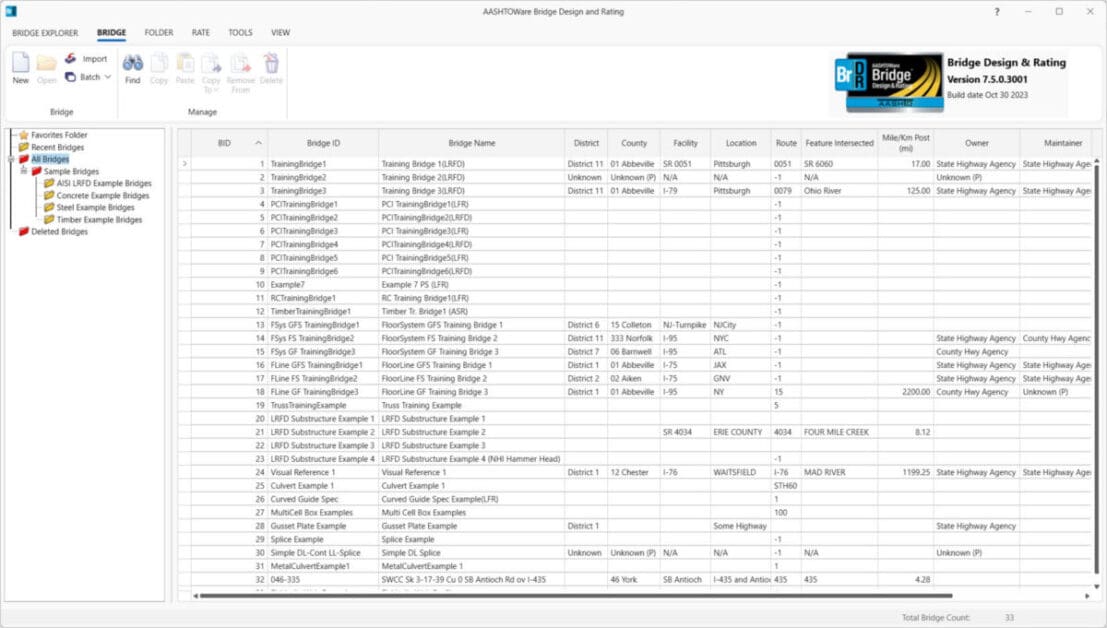Click the New bridge icon
The width and height of the screenshot is (1107, 628).
(x=20, y=63)
